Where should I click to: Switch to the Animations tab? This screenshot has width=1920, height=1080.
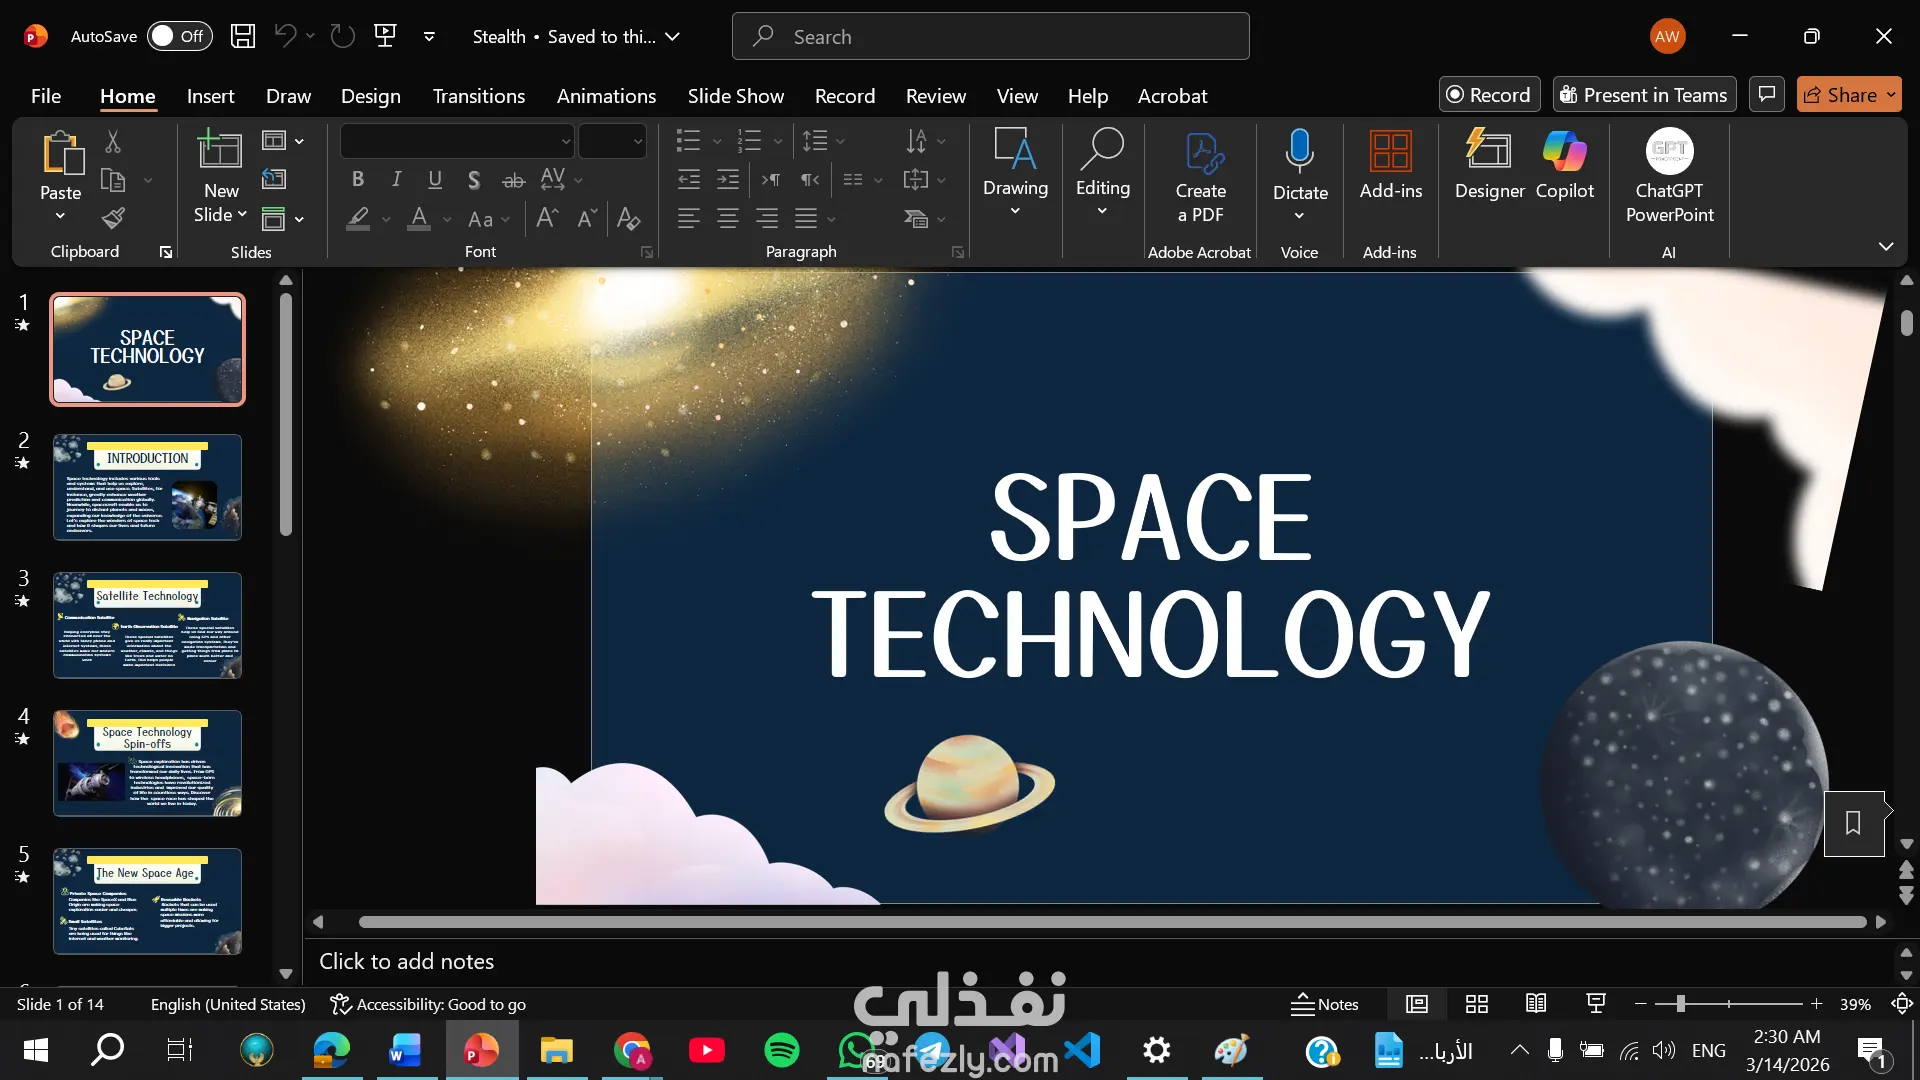coord(606,96)
